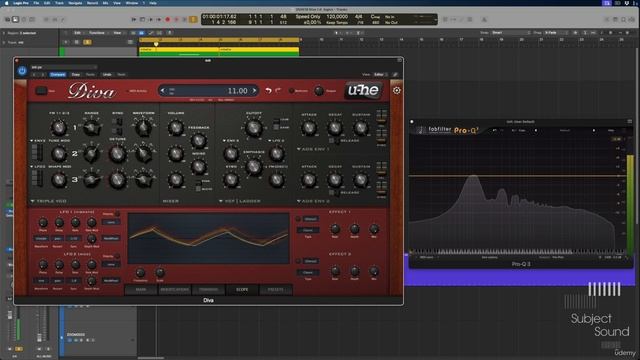Viewport: 640px width, 360px height.
Task: Toggle oscillator Sync lower switch
Action: 118,131
